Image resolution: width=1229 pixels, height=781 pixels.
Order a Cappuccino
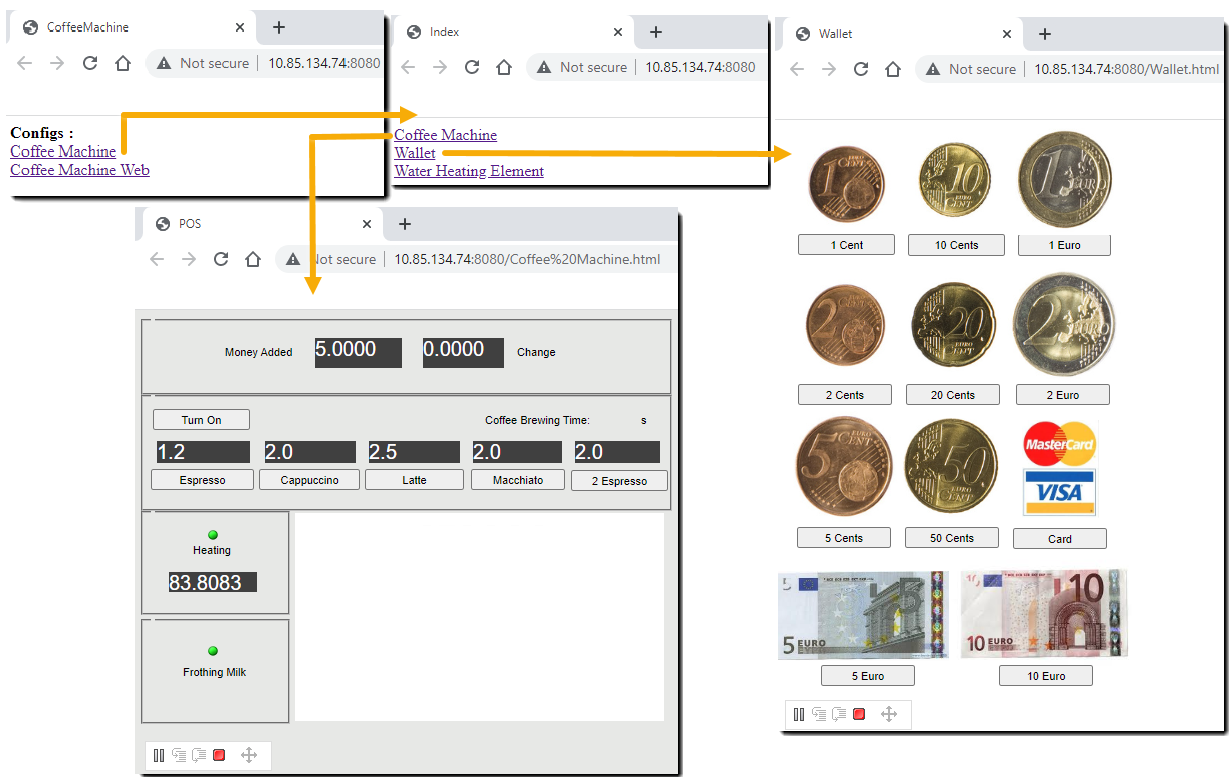pyautogui.click(x=309, y=480)
